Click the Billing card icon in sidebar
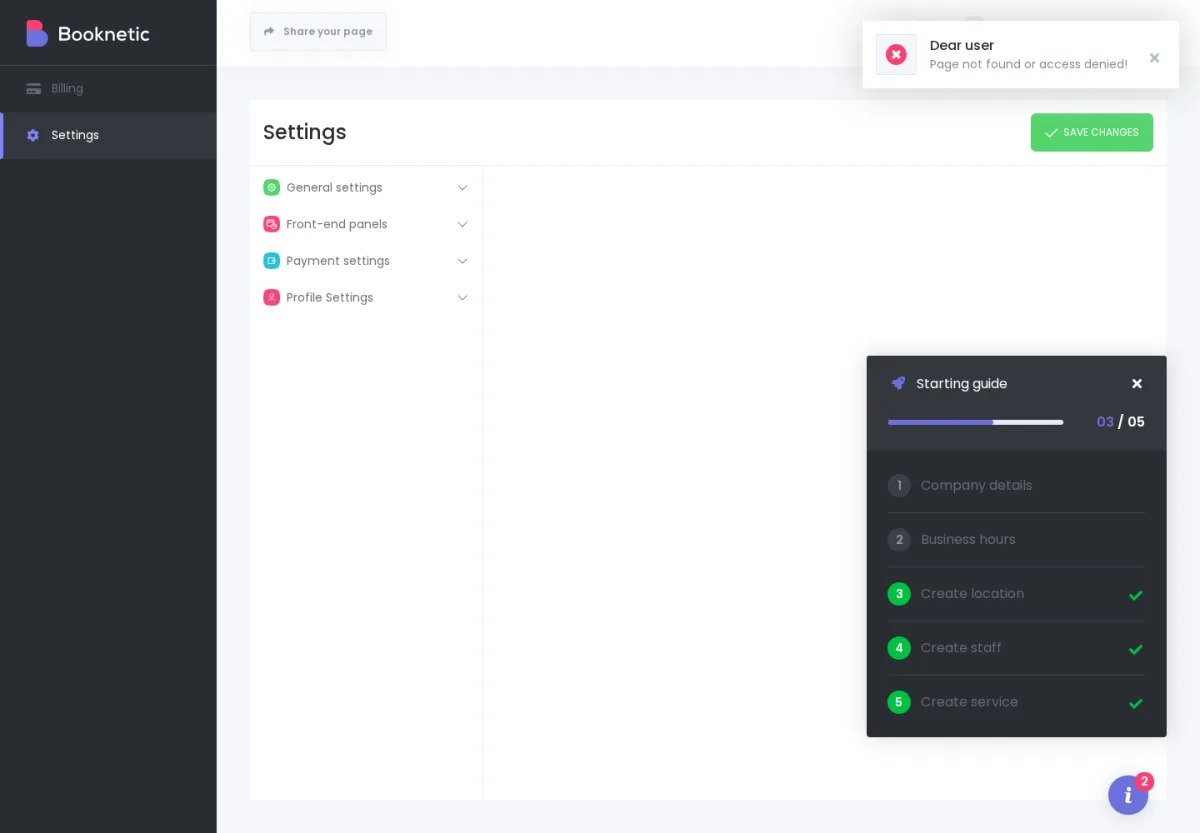The width and height of the screenshot is (1200, 833). [x=34, y=89]
